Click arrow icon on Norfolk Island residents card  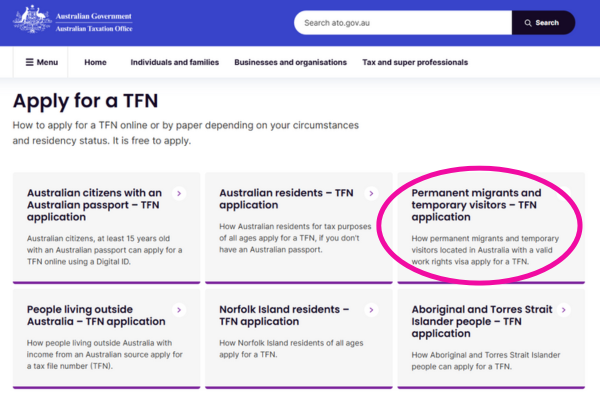(x=371, y=310)
